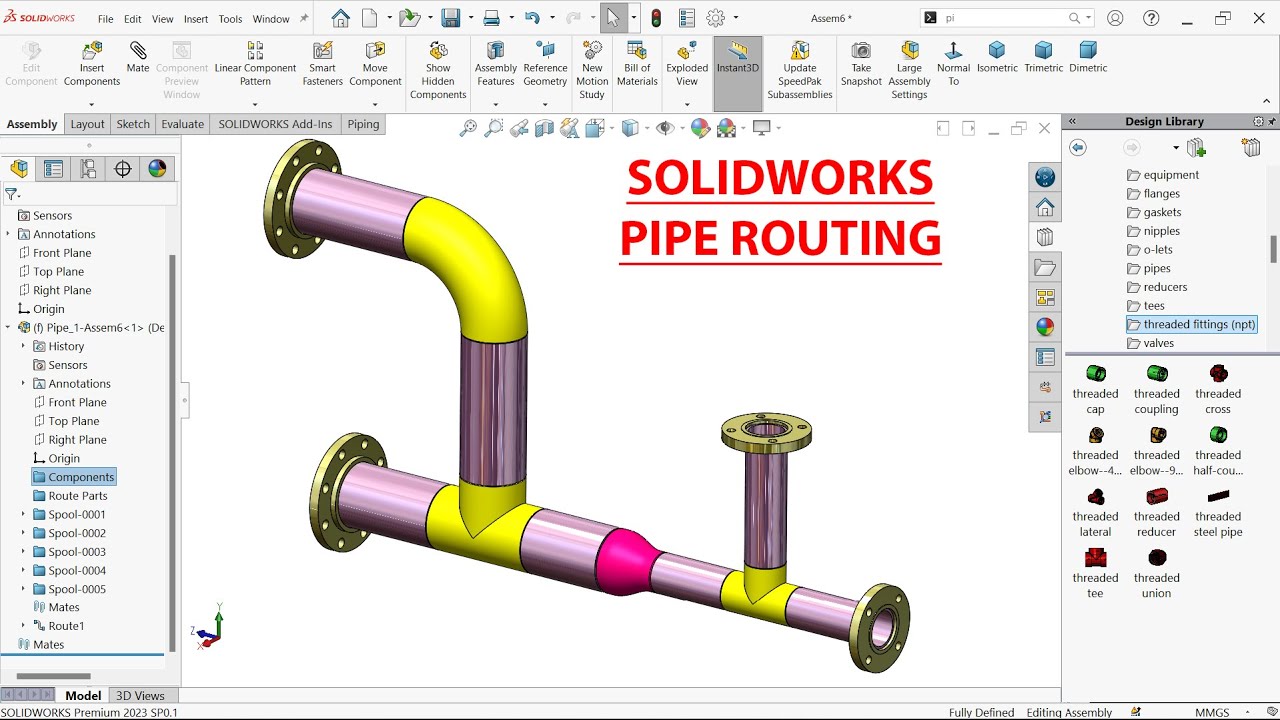1280x720 pixels.
Task: Select Components folder in tree
Action: coord(74,477)
